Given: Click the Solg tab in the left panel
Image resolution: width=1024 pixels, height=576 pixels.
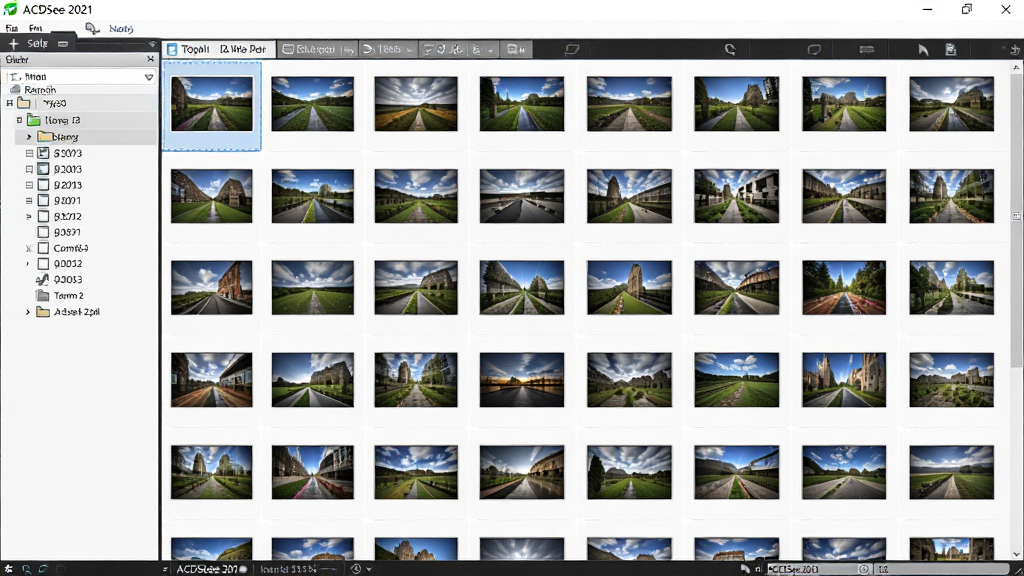Looking at the screenshot, I should (37, 44).
